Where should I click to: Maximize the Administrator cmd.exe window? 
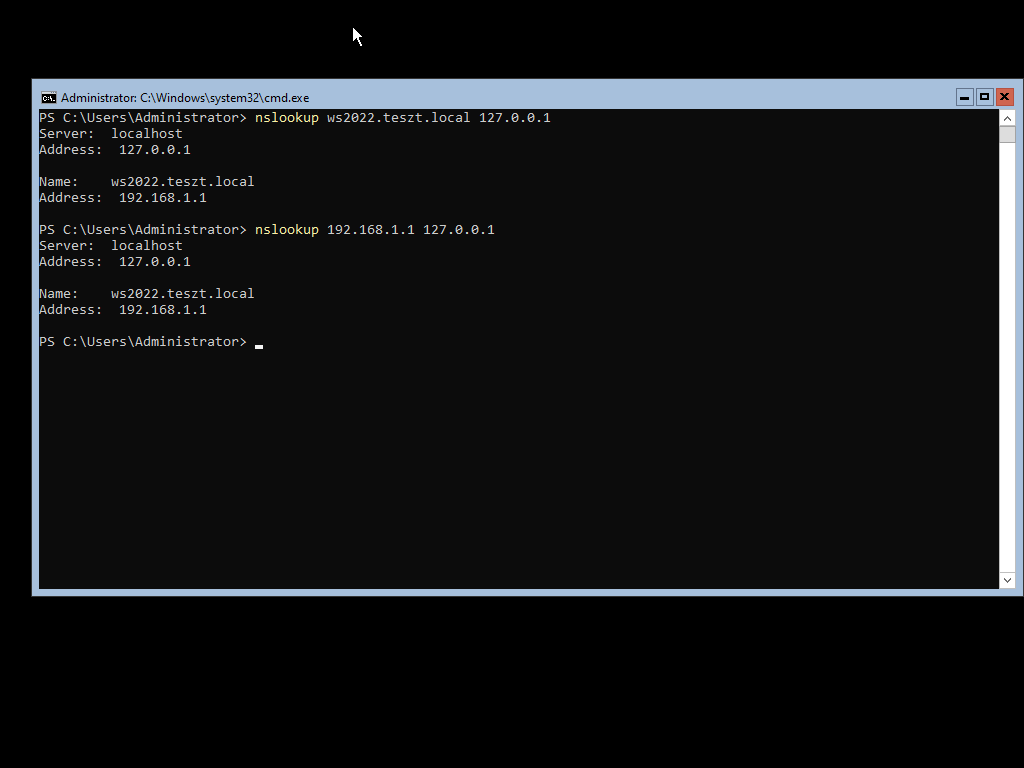point(984,97)
